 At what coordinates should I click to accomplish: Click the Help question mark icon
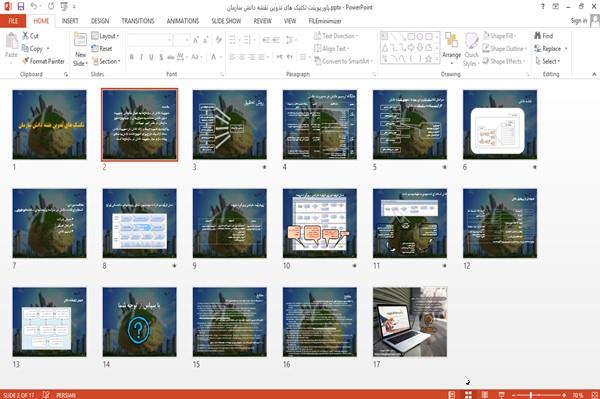[543, 7]
